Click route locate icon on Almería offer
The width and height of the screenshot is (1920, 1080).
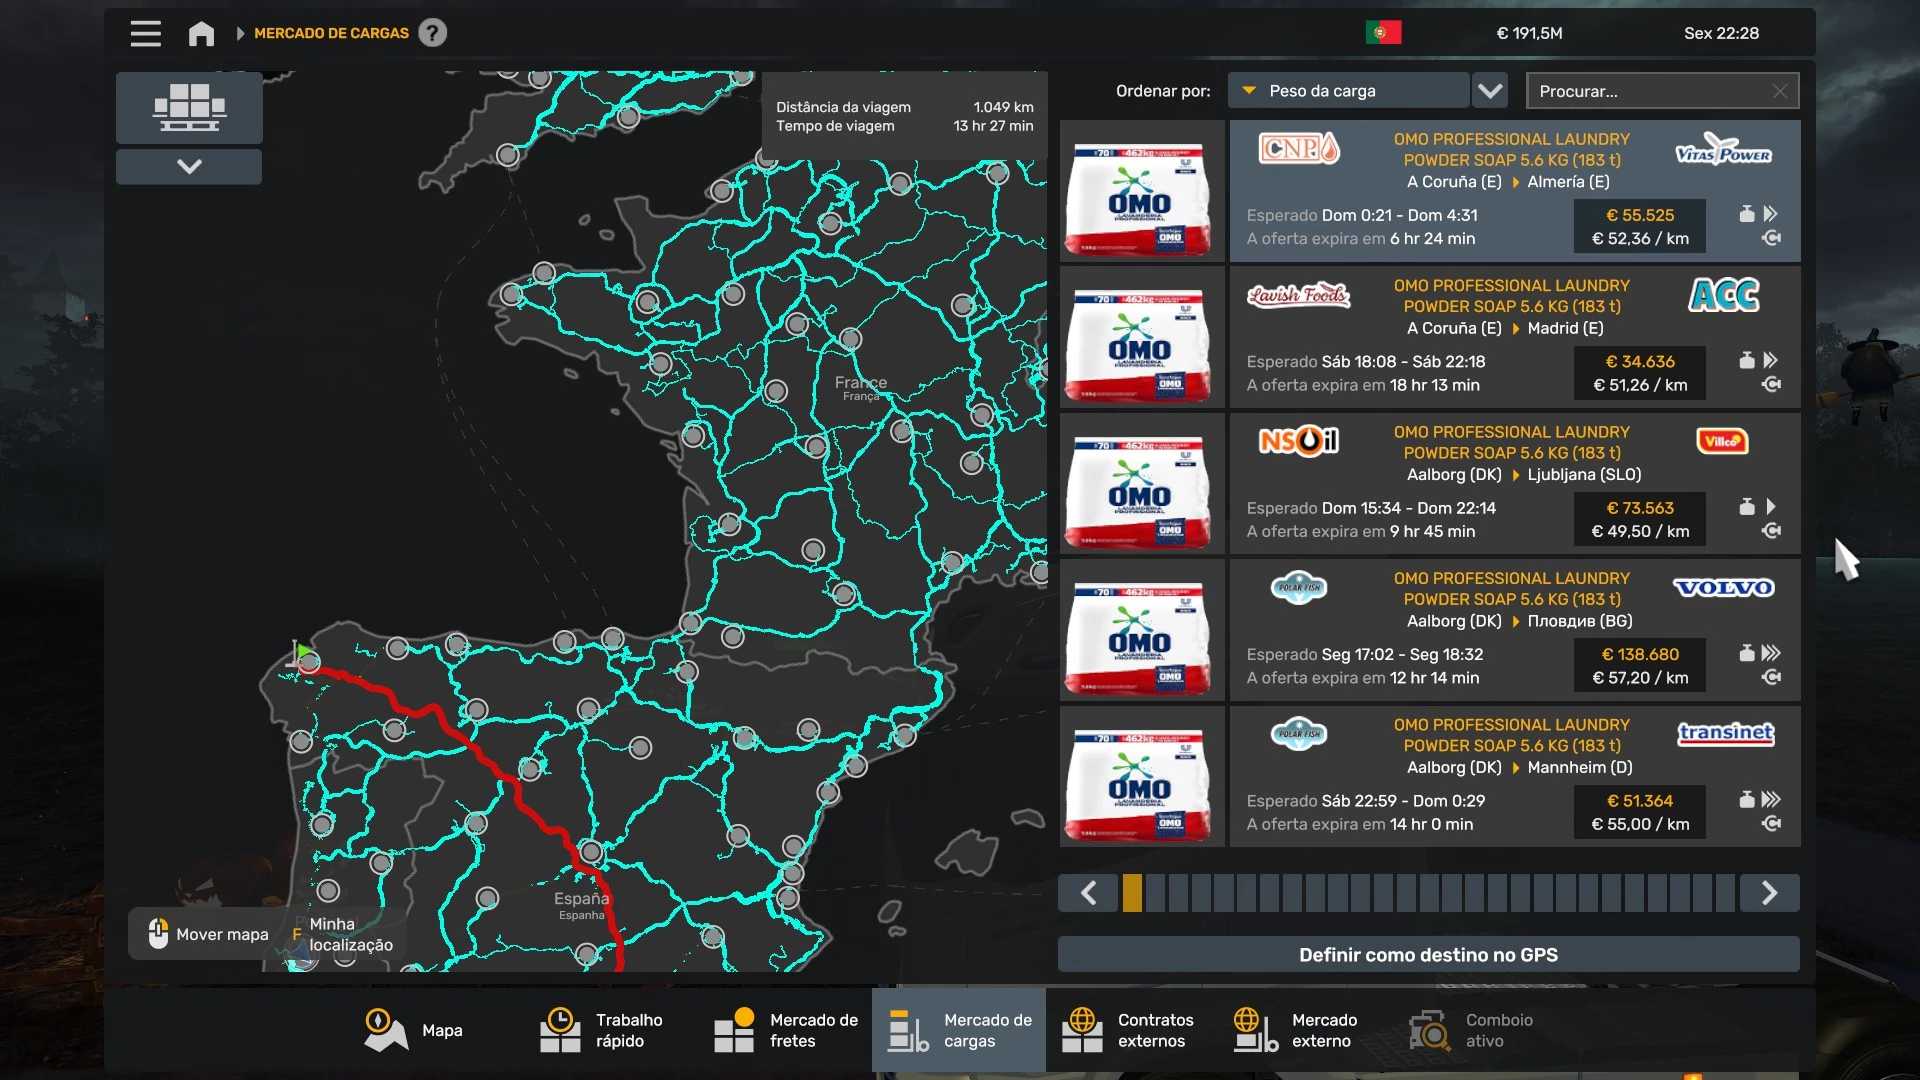[x=1771, y=238]
